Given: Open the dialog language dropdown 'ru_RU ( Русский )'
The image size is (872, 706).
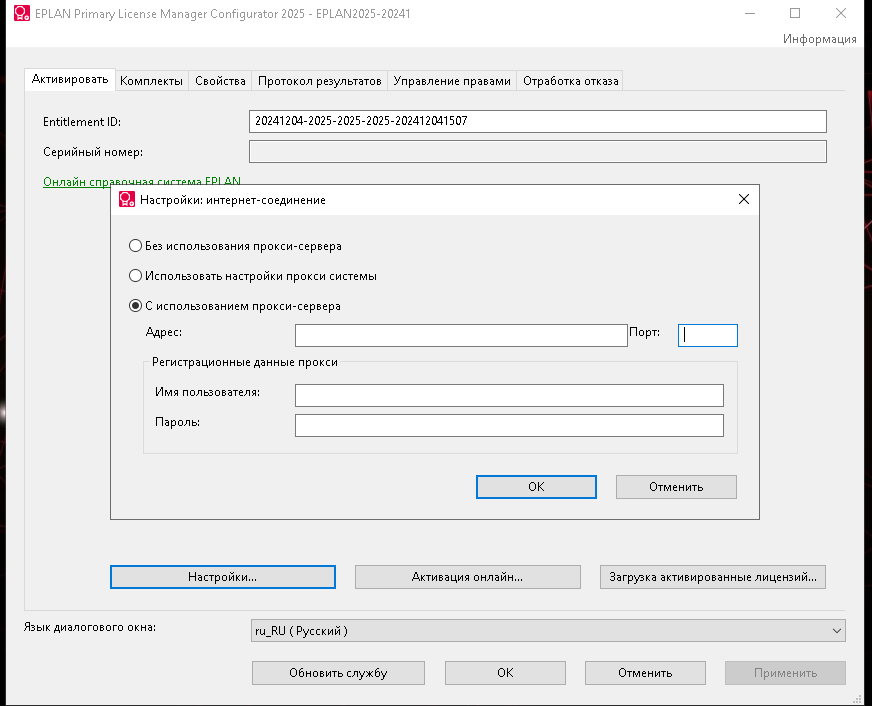Looking at the screenshot, I should click(548, 631).
